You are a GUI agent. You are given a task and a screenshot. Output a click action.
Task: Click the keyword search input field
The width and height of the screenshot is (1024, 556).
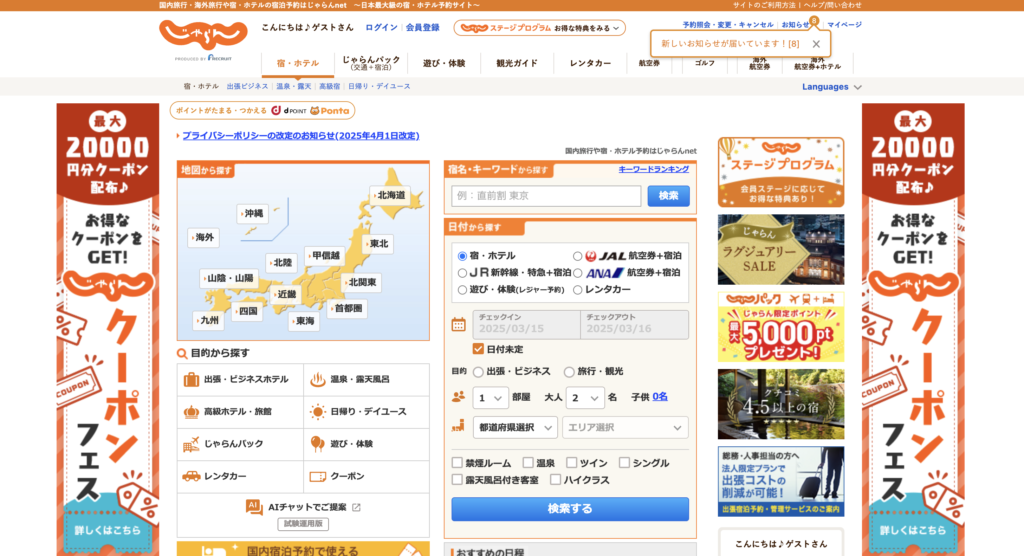pos(546,195)
